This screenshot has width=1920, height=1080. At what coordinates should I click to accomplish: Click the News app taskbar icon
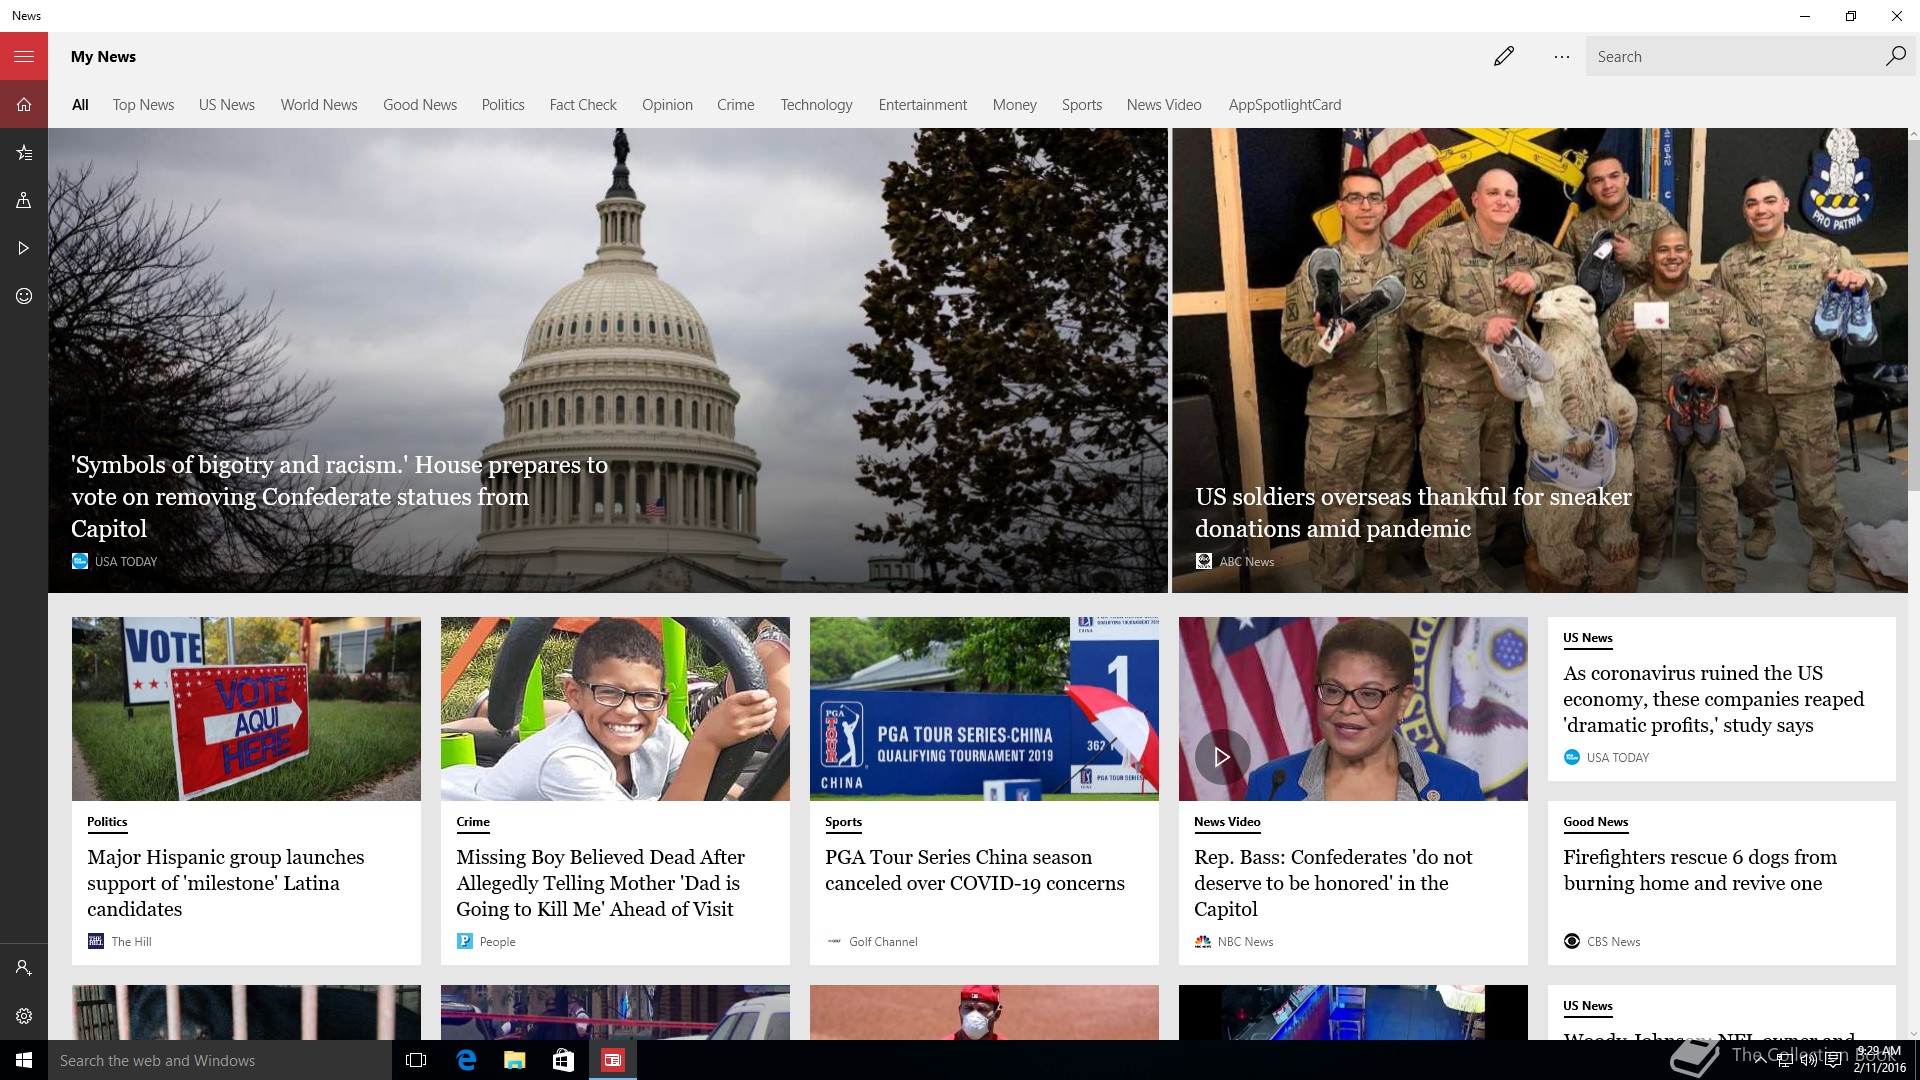[x=612, y=1060]
